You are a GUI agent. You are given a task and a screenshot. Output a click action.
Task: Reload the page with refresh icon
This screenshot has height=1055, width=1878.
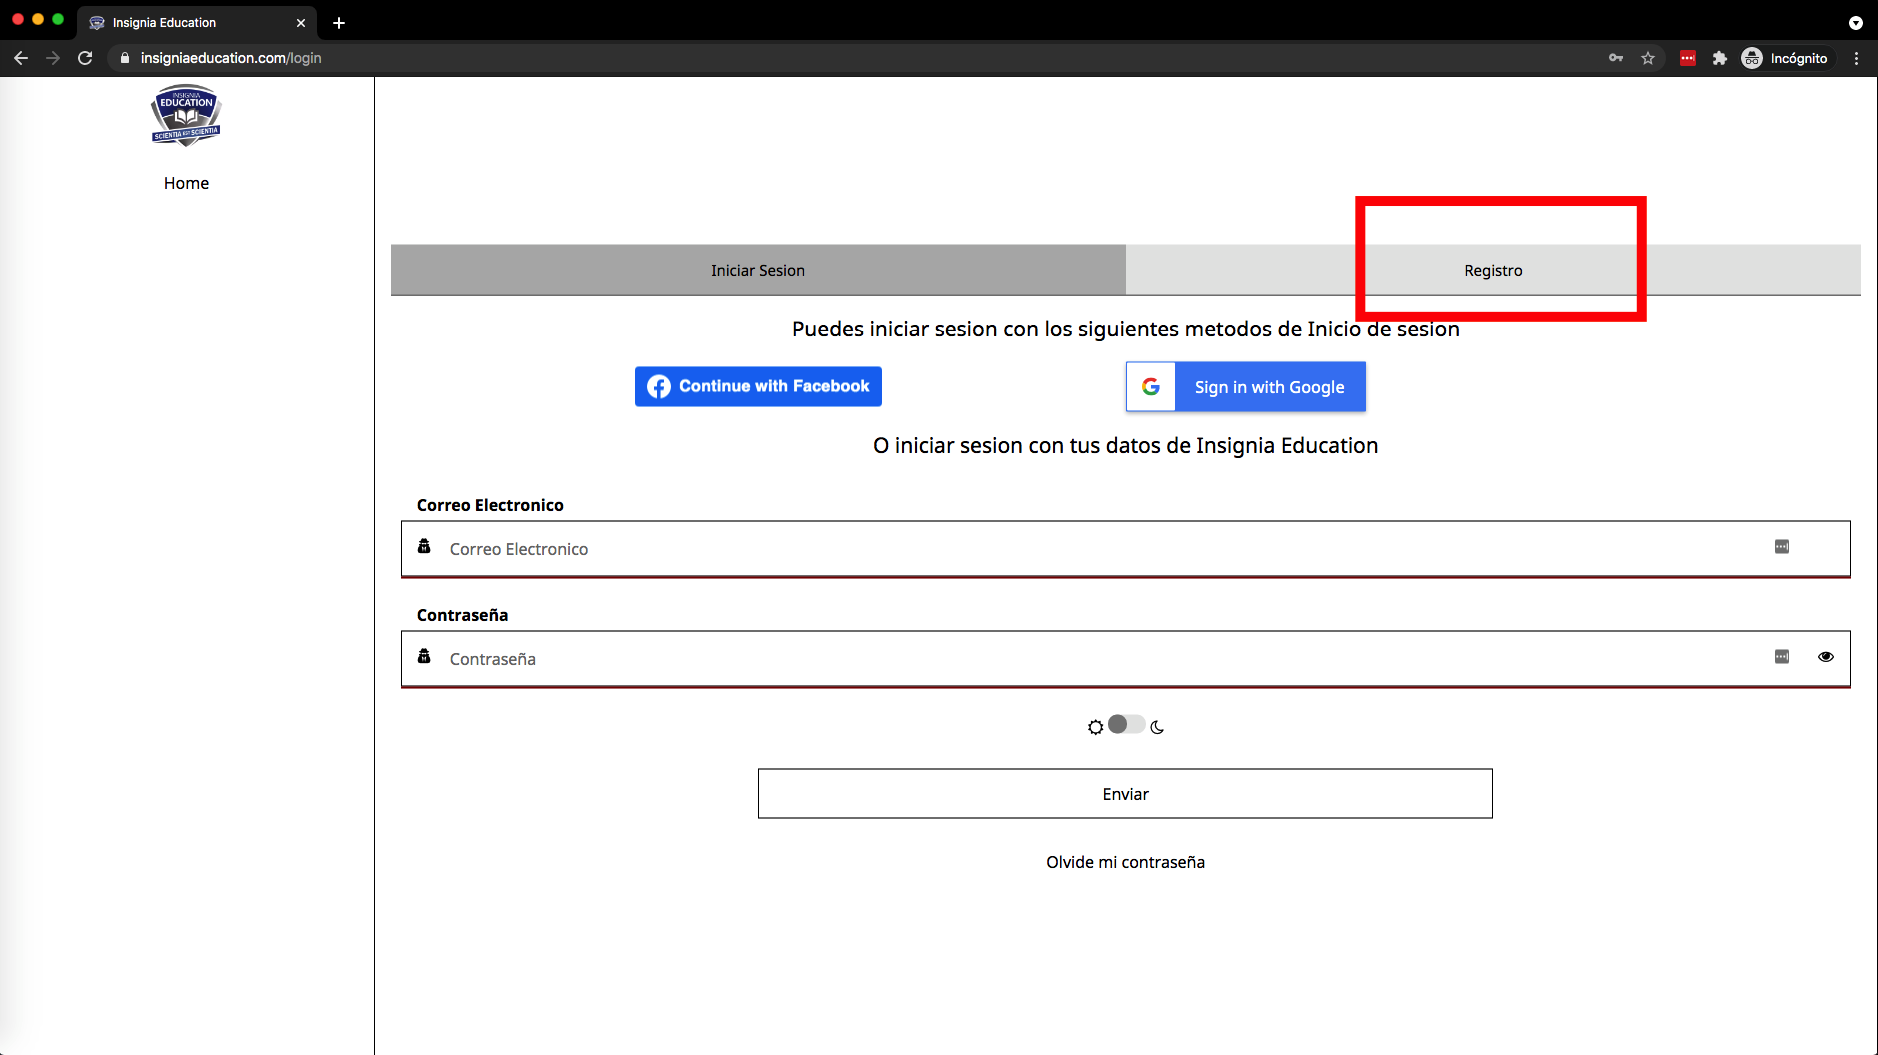click(x=85, y=58)
